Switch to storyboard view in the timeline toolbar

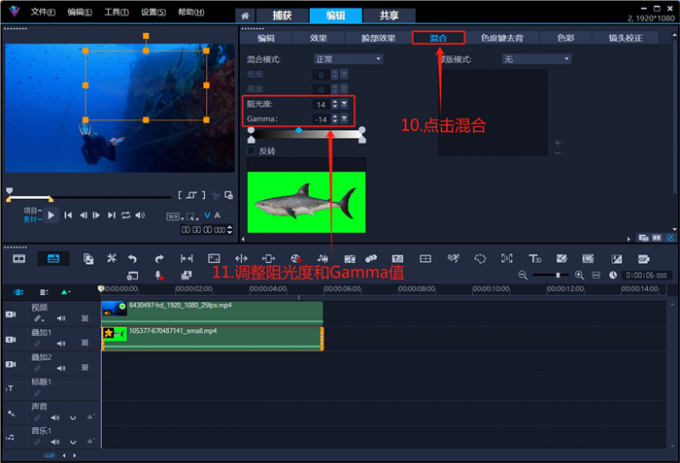(19, 259)
